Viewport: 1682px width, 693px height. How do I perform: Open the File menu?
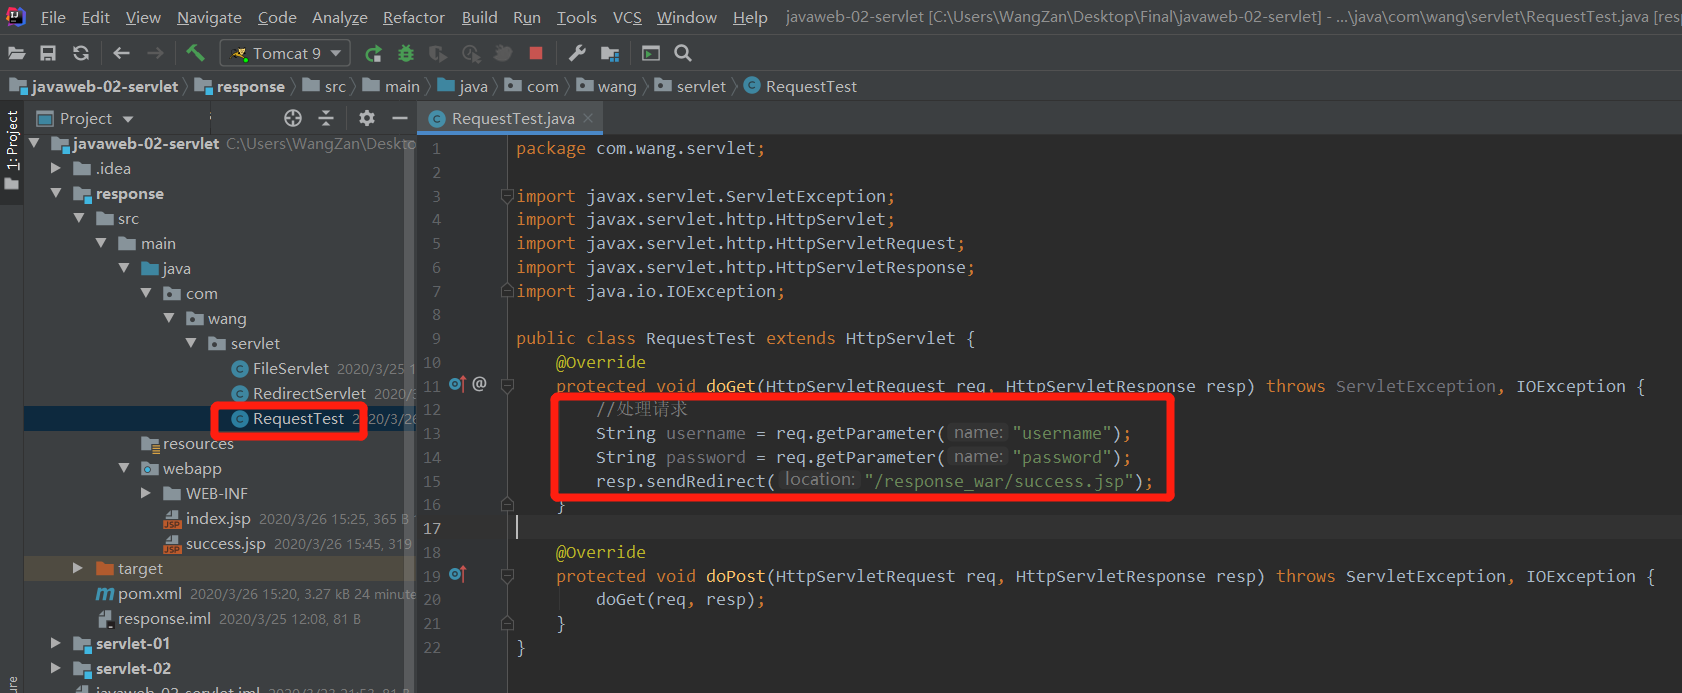53,17
